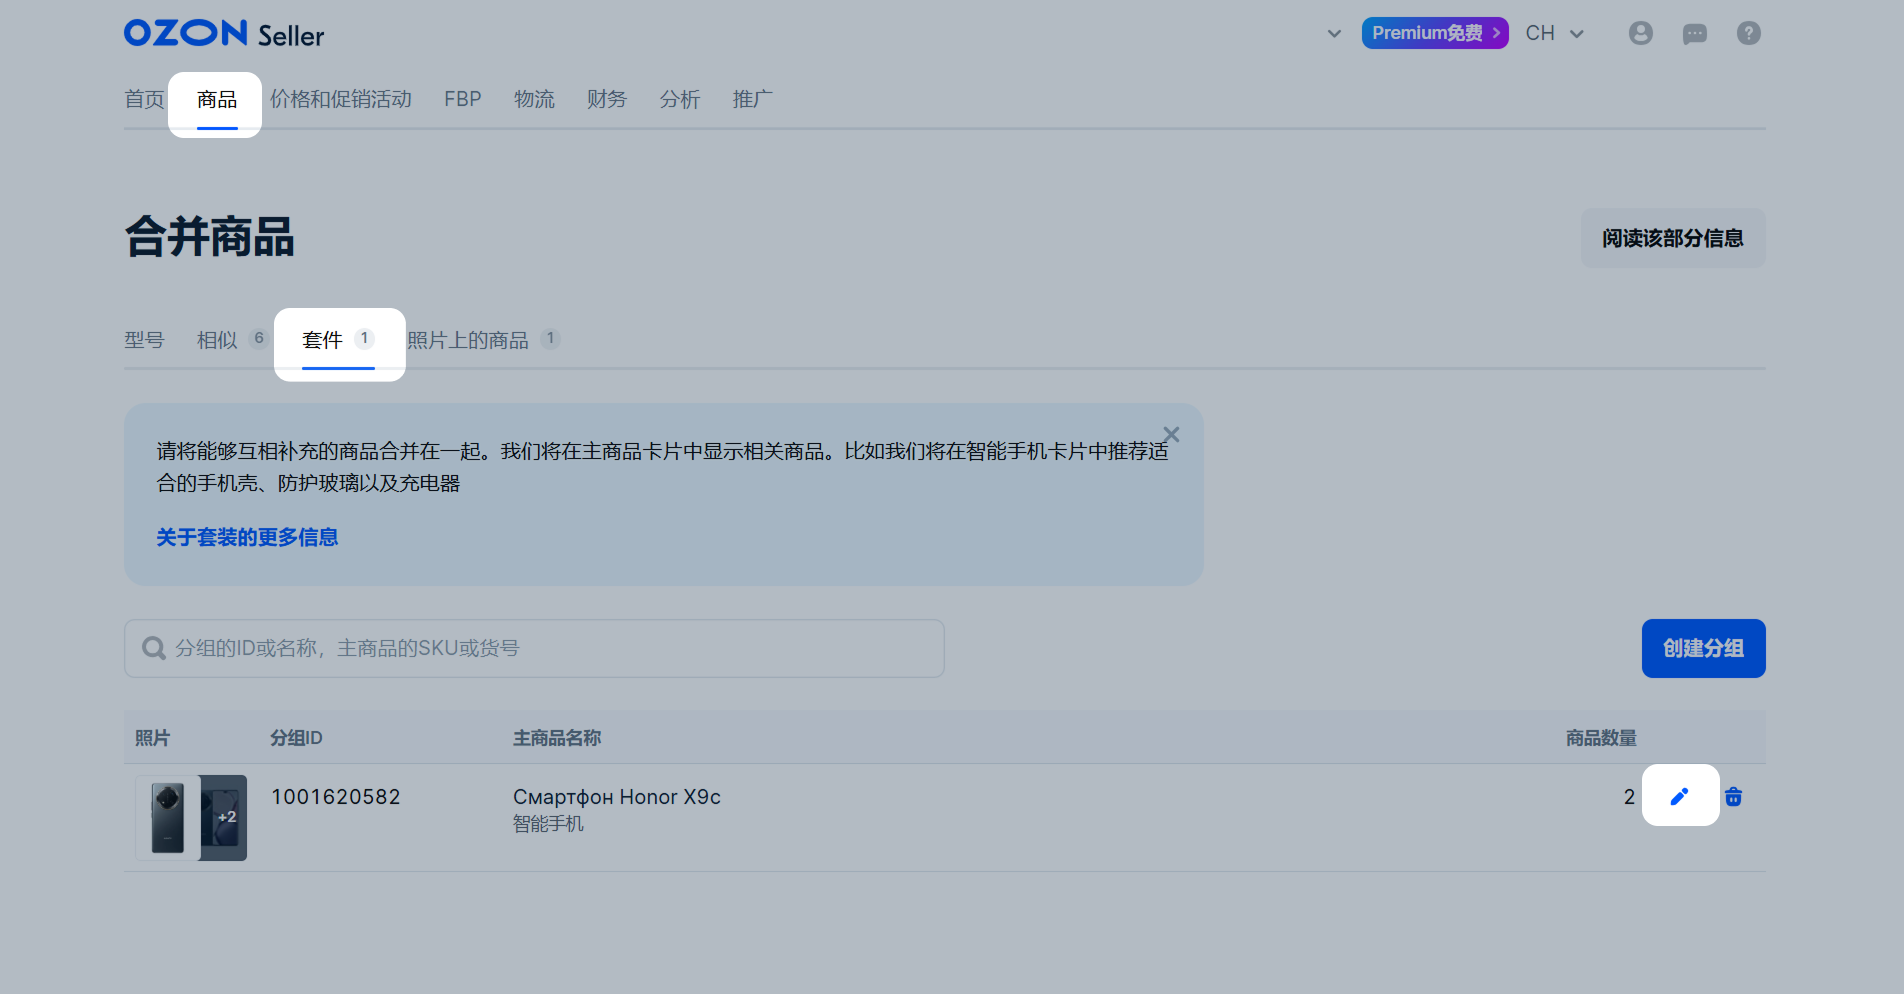1904x994 pixels.
Task: Click product name Смартфон Honor X9c
Action: (x=617, y=797)
